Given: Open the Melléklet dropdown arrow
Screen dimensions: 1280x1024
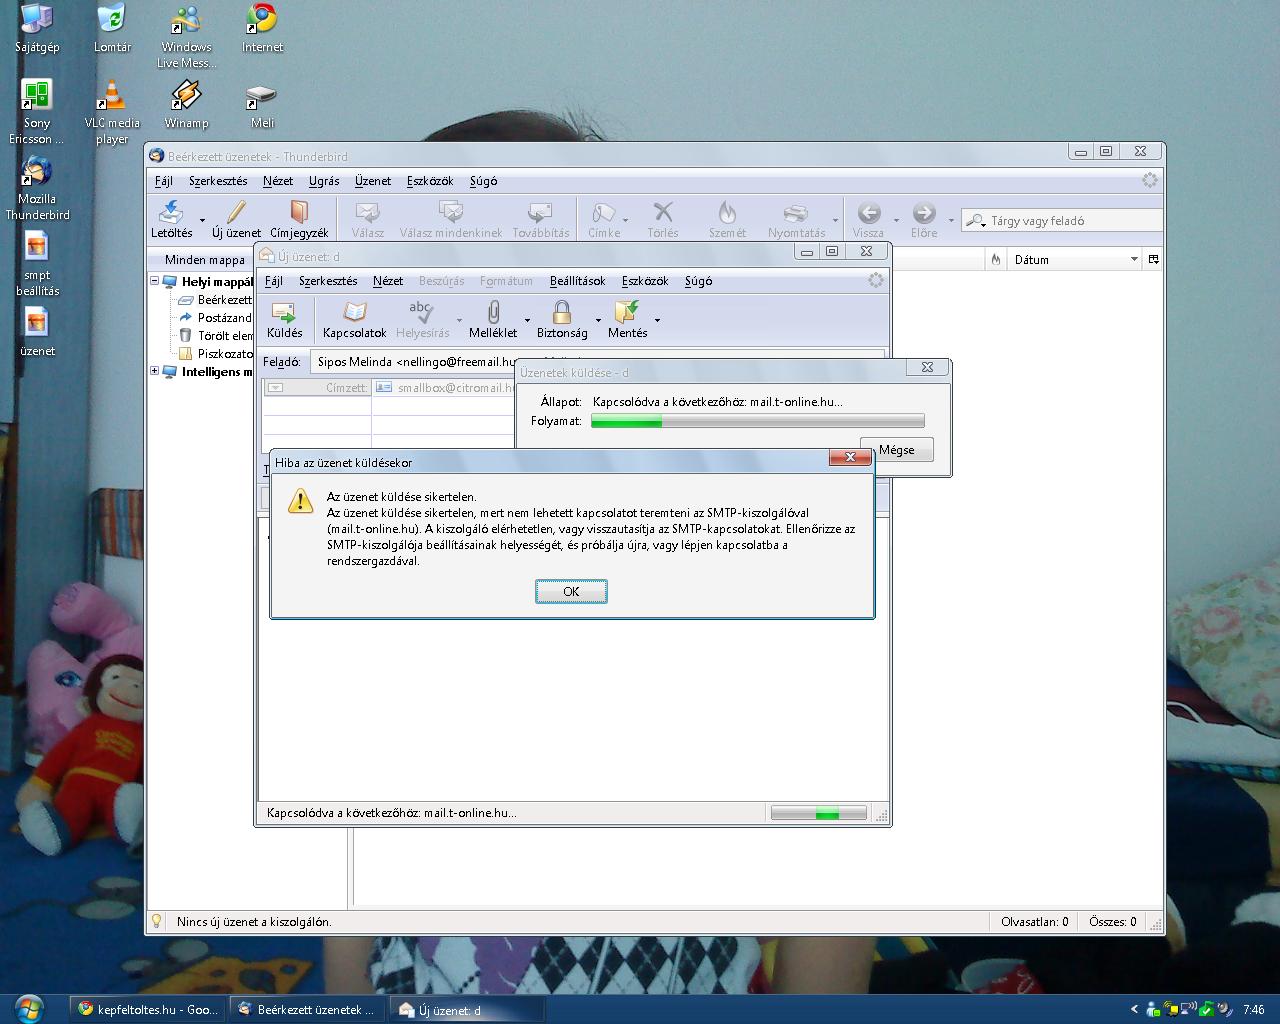Looking at the screenshot, I should point(527,320).
